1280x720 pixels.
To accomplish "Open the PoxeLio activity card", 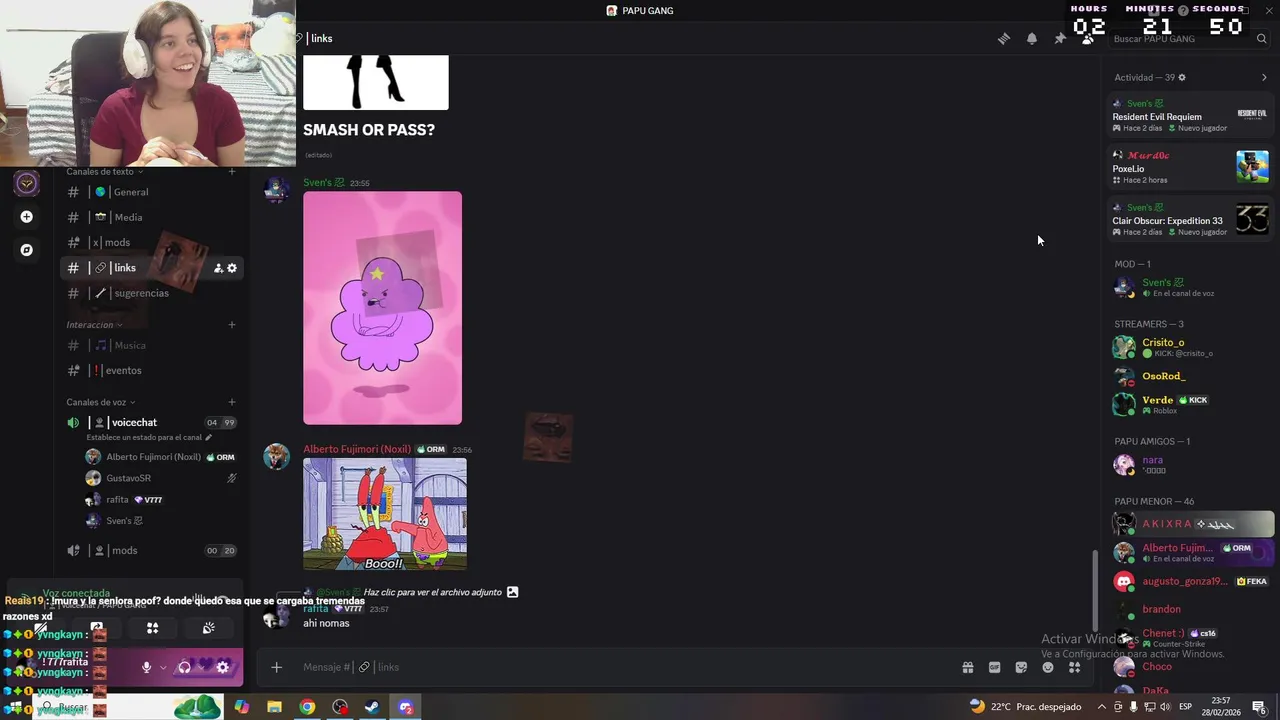I will pyautogui.click(x=1190, y=167).
